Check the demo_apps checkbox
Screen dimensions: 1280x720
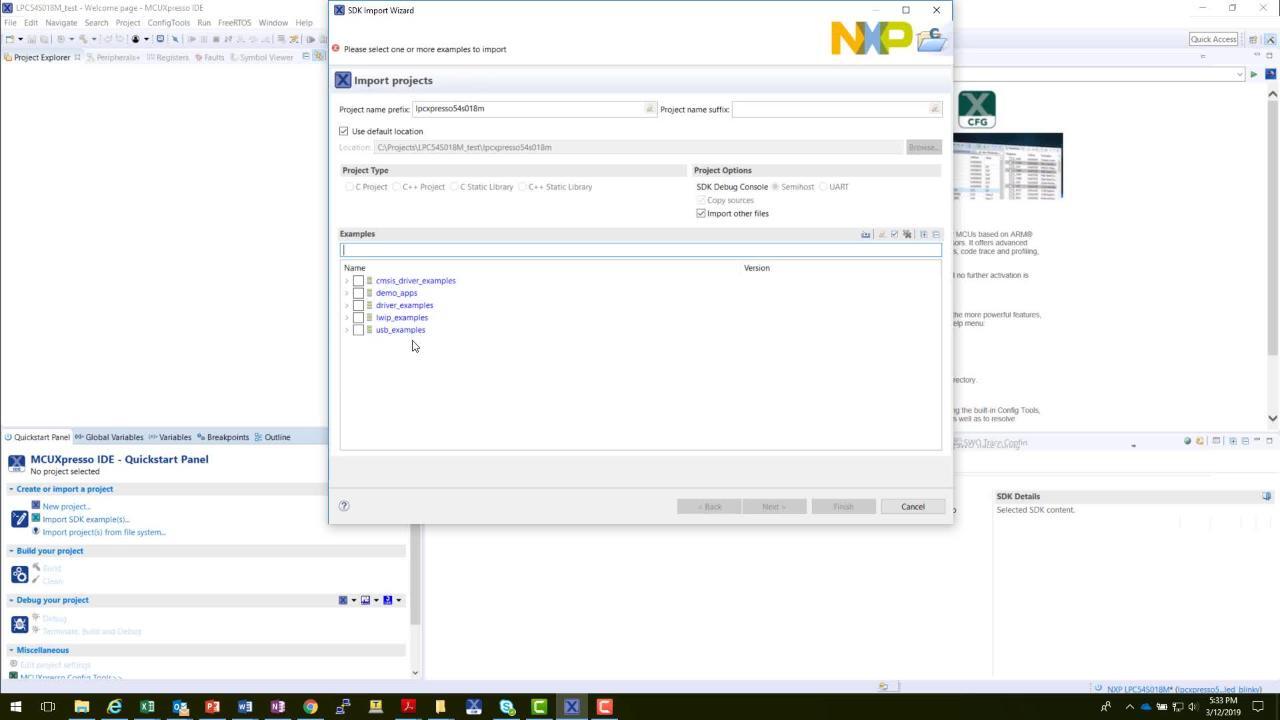tap(358, 293)
